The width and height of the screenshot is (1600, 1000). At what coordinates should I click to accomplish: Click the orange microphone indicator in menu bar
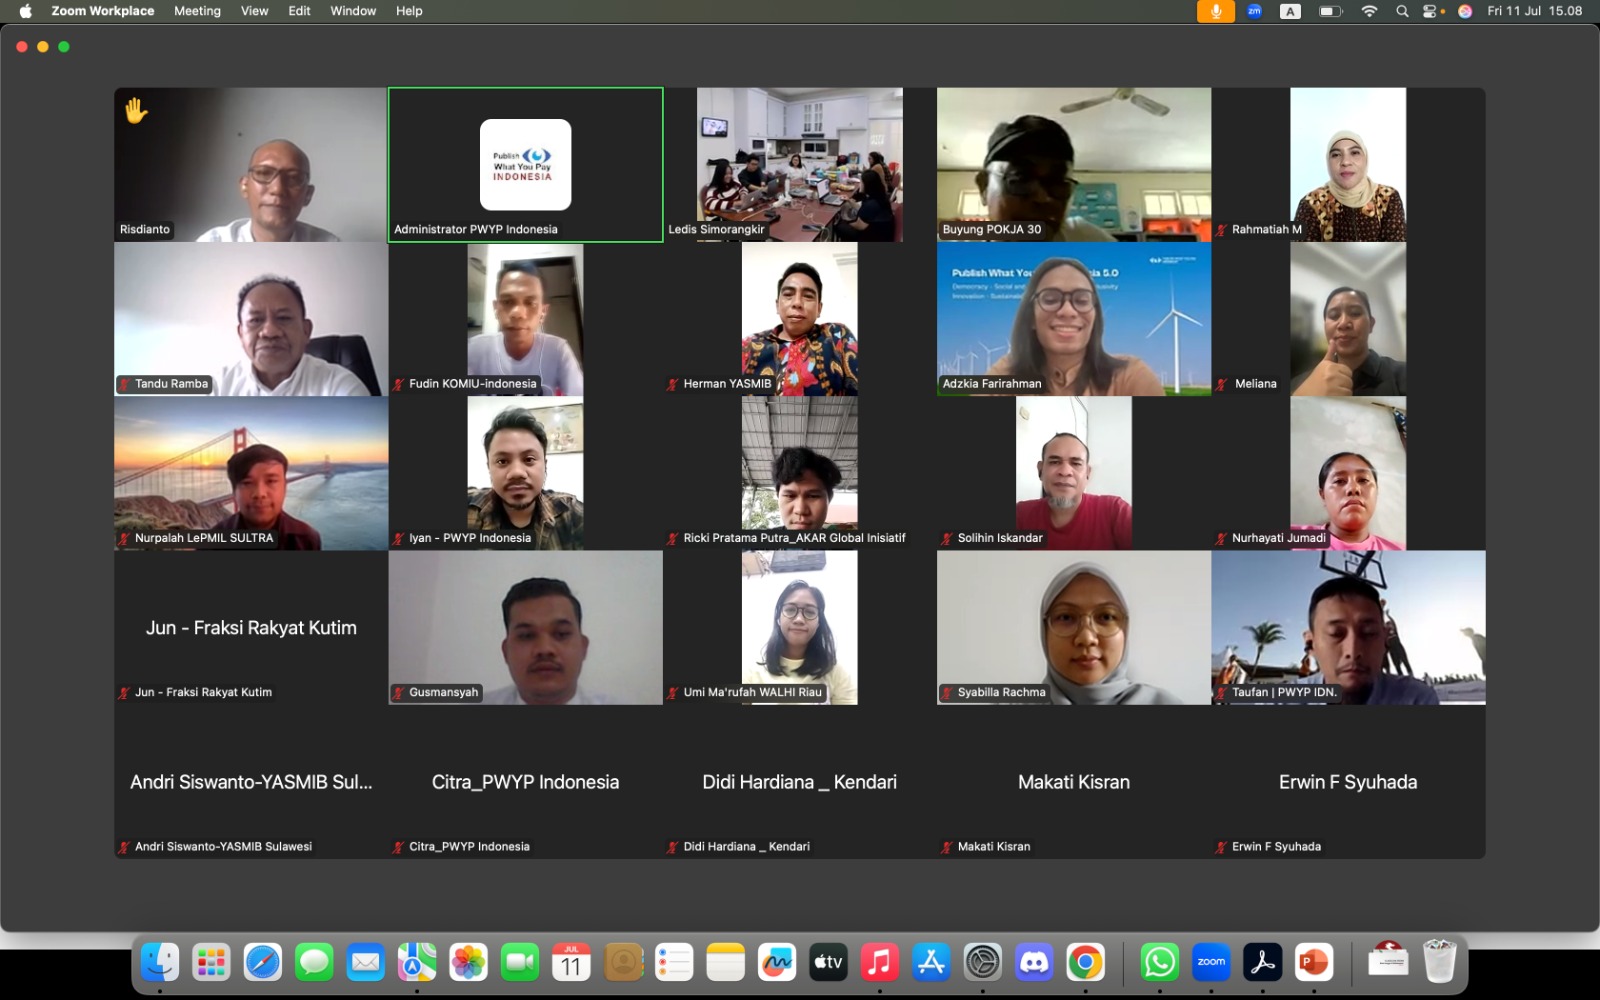(1215, 11)
